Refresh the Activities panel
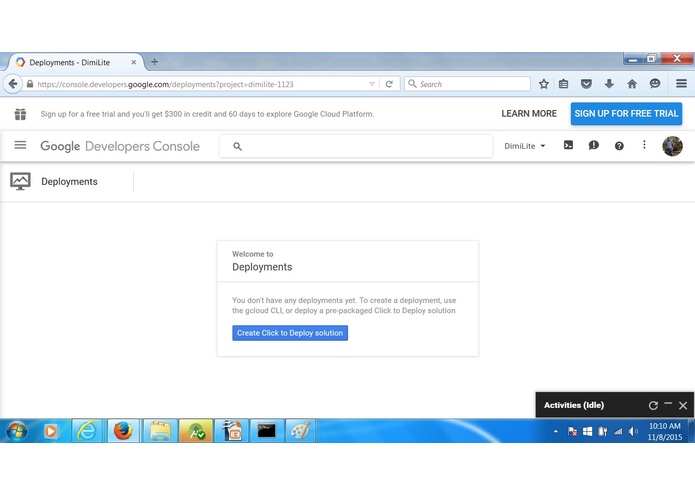695x494 pixels. click(x=653, y=405)
